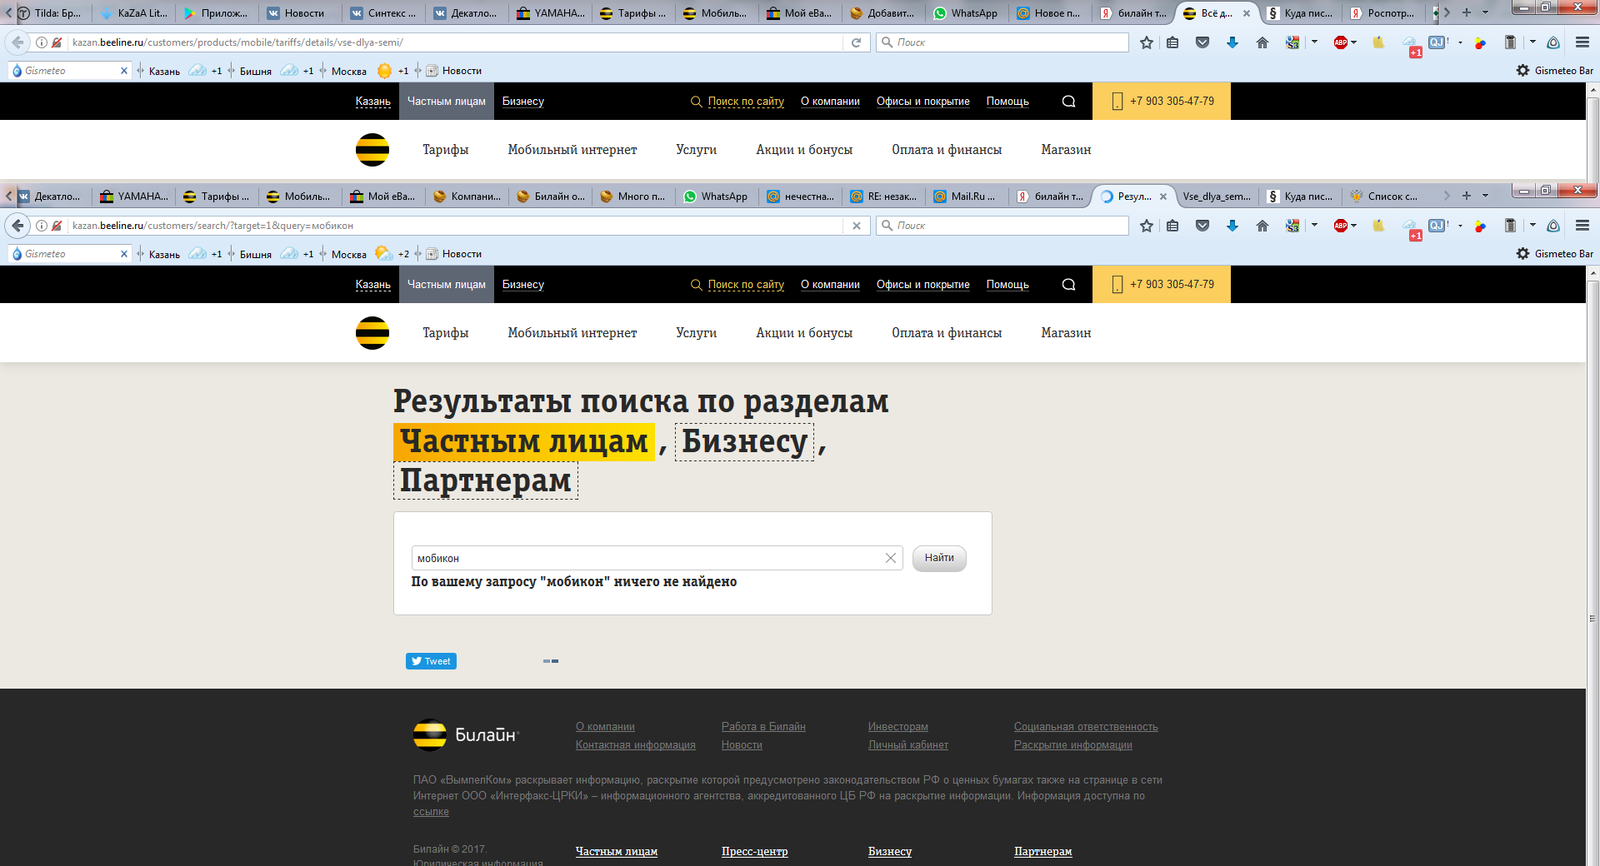Open bookmarks list icon in lower window toolbar
Viewport: 1600px width, 866px height.
pos(1173,226)
